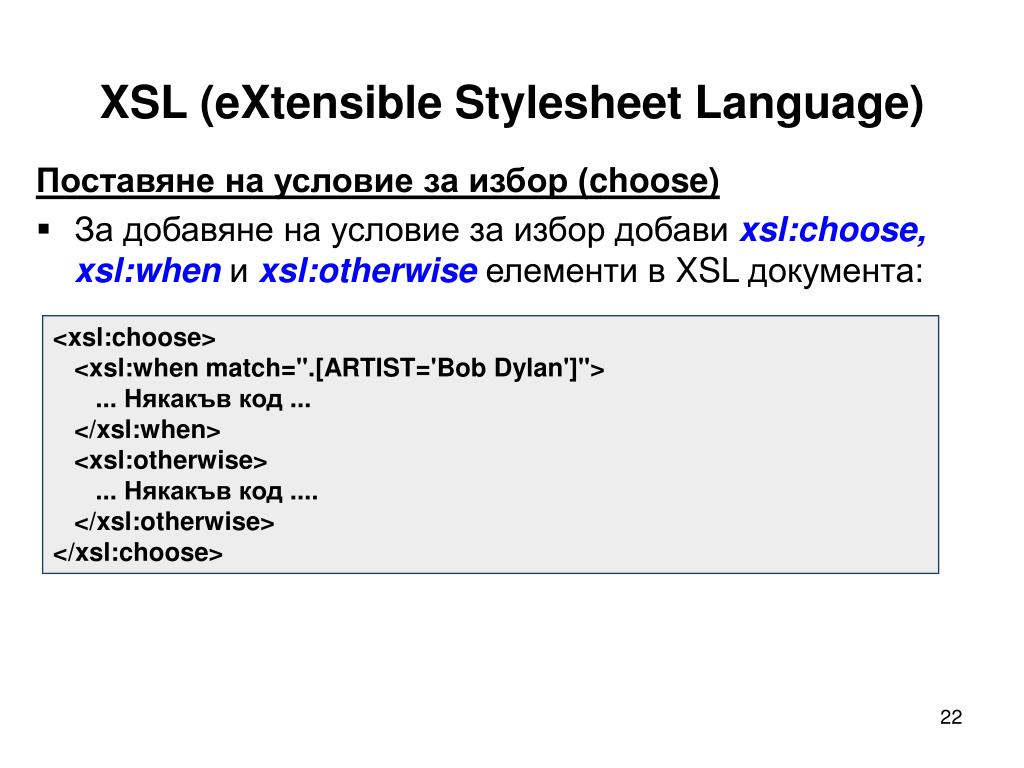Click the opening '<xsl:choose>' code line
The height and width of the screenshot is (768, 1024).
(x=134, y=338)
